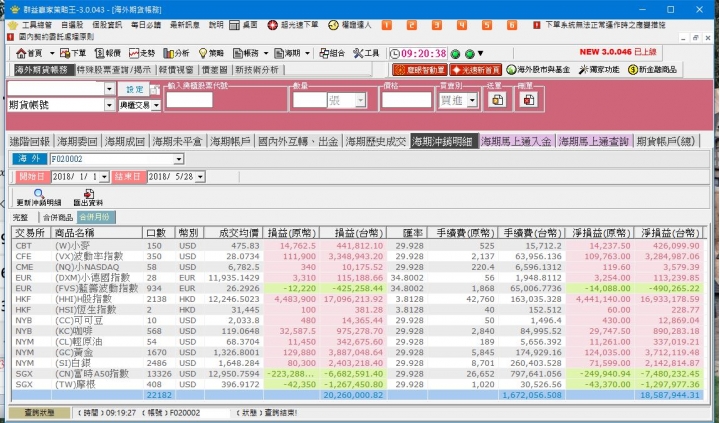Switch to 新技術分析 tab
This screenshot has height=423, width=720.
[x=257, y=70]
